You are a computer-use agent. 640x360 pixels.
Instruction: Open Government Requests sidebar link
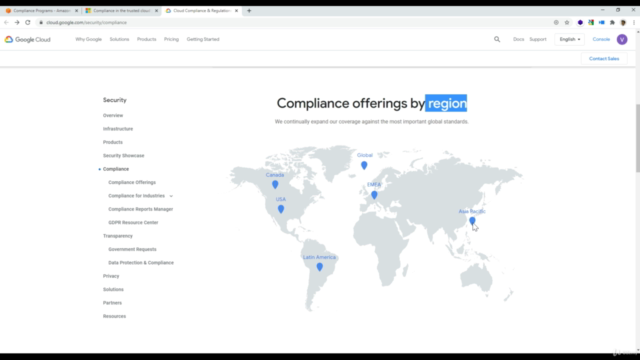pyautogui.click(x=132, y=249)
